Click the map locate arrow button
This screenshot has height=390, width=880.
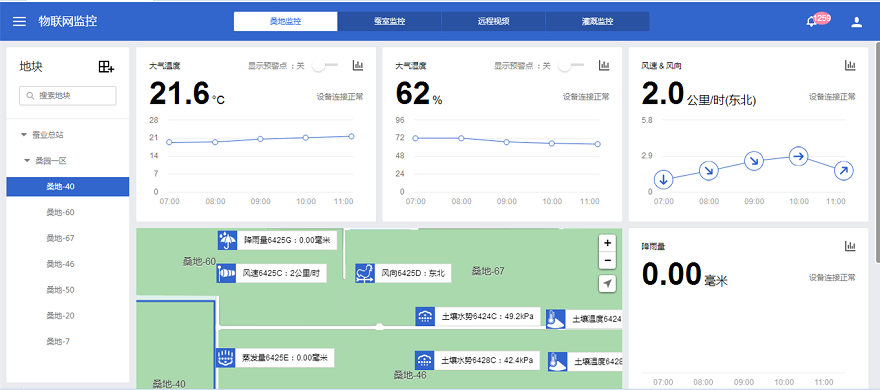point(607,284)
